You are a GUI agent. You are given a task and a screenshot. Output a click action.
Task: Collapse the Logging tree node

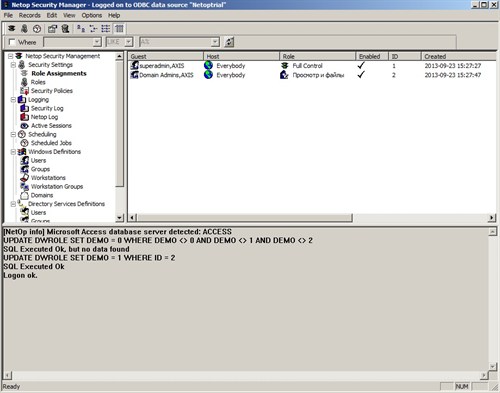point(13,100)
